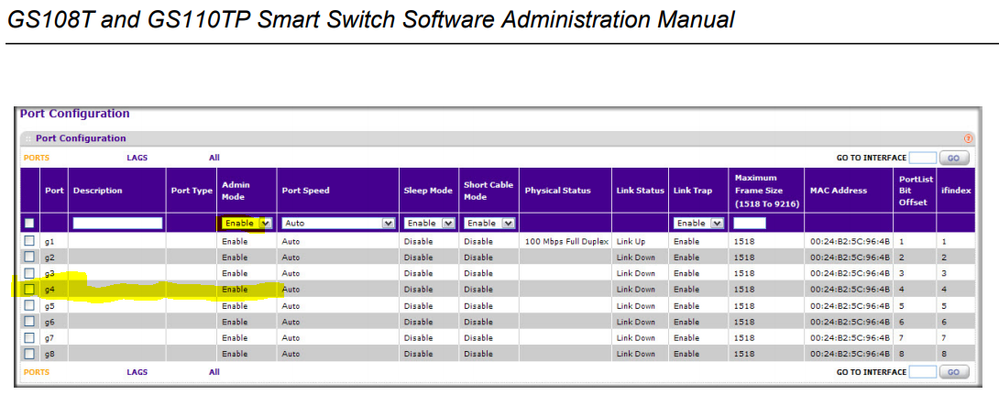Select the checkbox for port g5
Image resolution: width=999 pixels, height=406 pixels.
[x=29, y=305]
